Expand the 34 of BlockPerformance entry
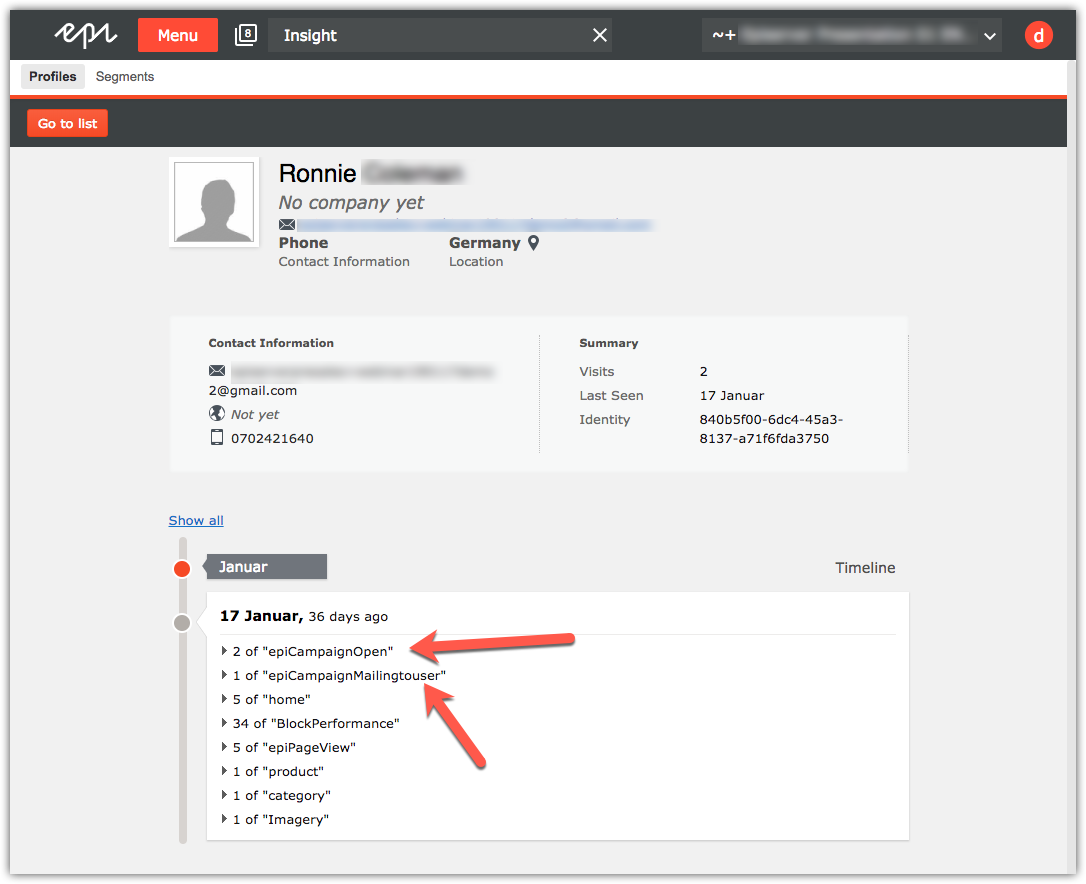This screenshot has height=884, width=1086. tap(224, 723)
